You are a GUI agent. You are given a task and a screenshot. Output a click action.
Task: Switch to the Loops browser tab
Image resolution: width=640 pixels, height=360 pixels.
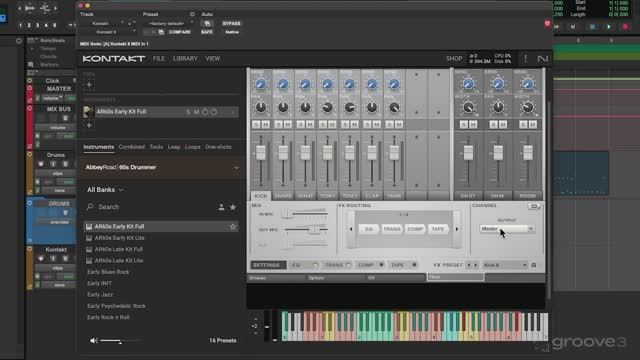pyautogui.click(x=192, y=147)
